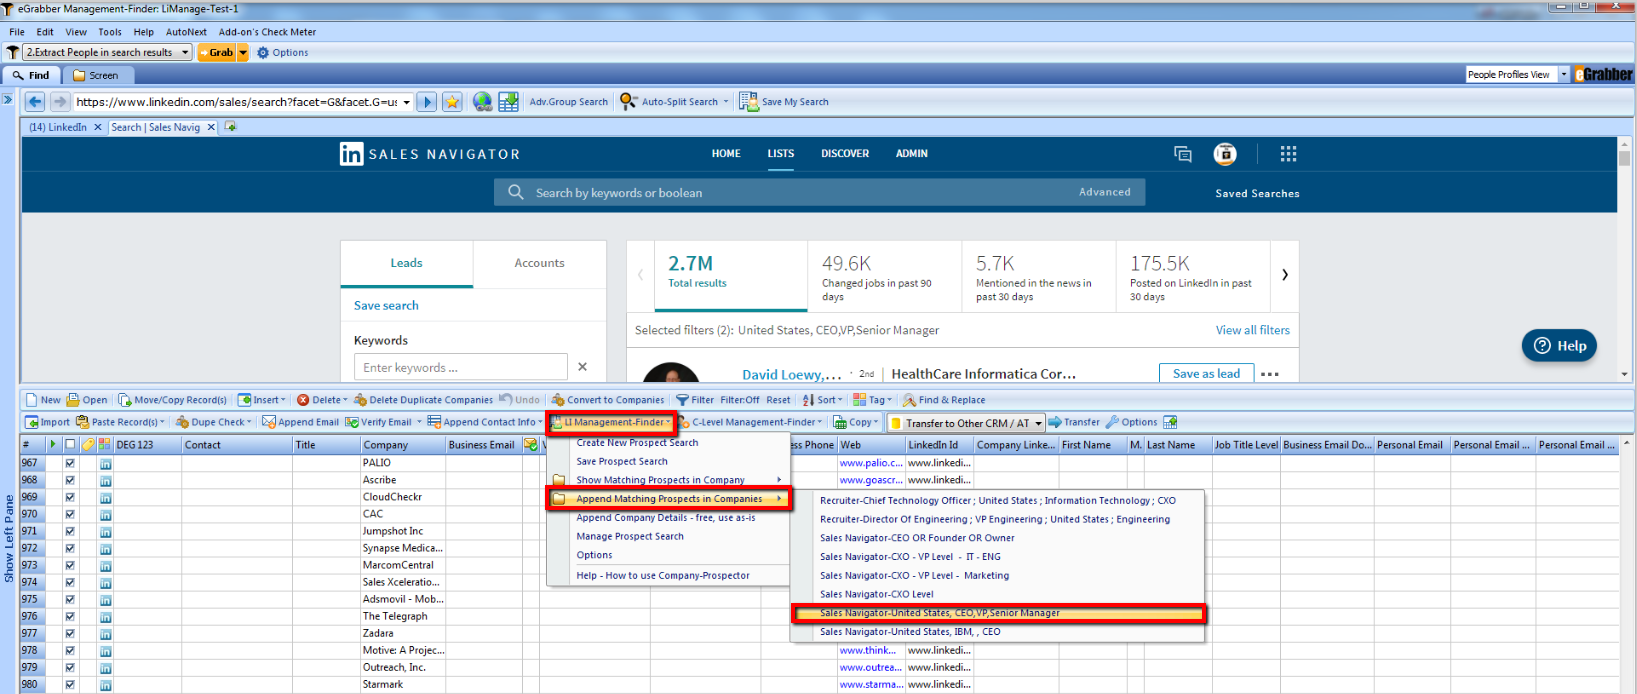Click the Delete Duplicate Companies tool

tap(361, 400)
